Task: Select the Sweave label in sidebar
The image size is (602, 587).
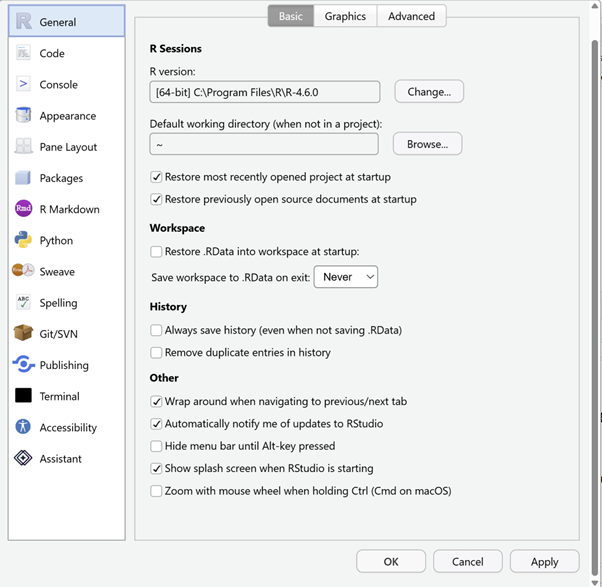Action: pyautogui.click(x=57, y=272)
